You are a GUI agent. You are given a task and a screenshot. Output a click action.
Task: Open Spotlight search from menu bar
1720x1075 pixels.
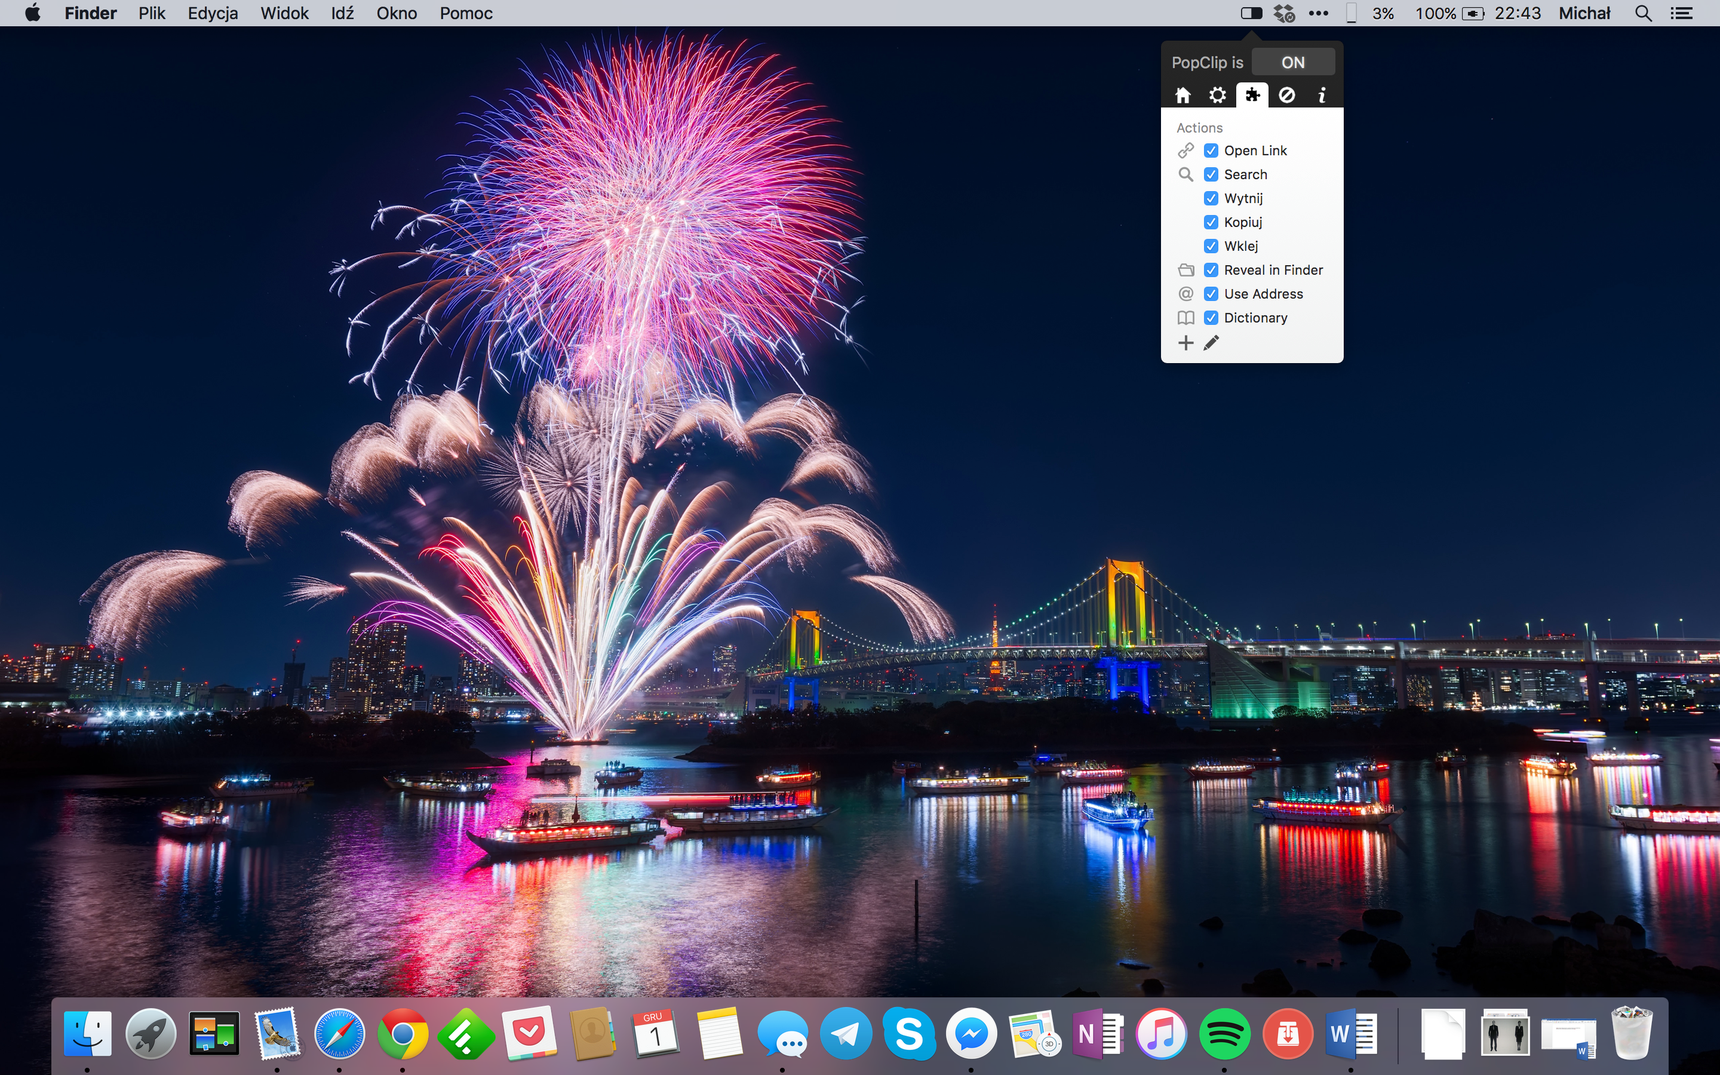(x=1643, y=13)
